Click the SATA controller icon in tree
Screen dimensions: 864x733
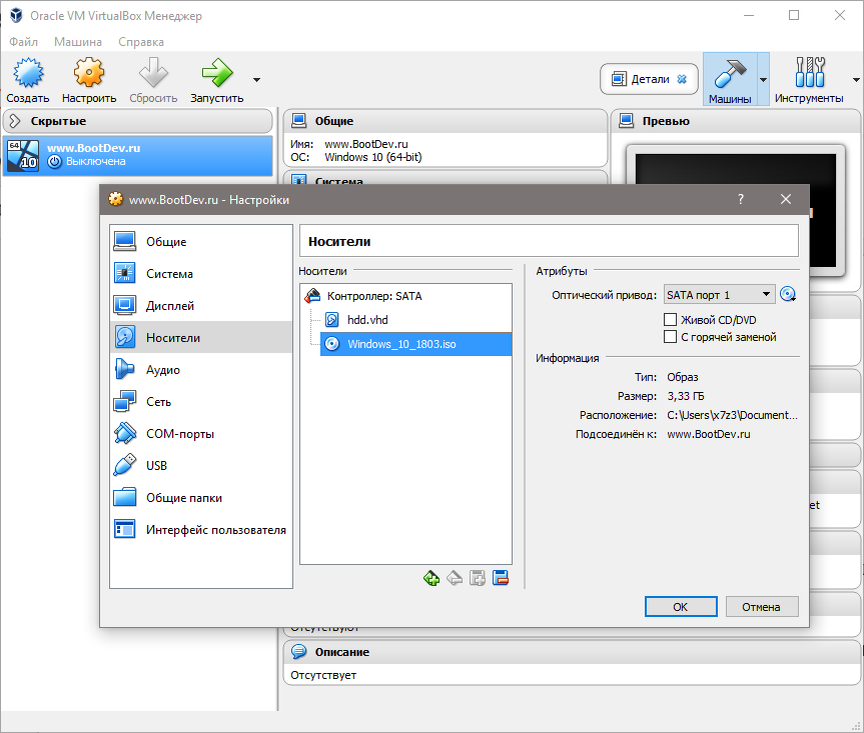[312, 296]
